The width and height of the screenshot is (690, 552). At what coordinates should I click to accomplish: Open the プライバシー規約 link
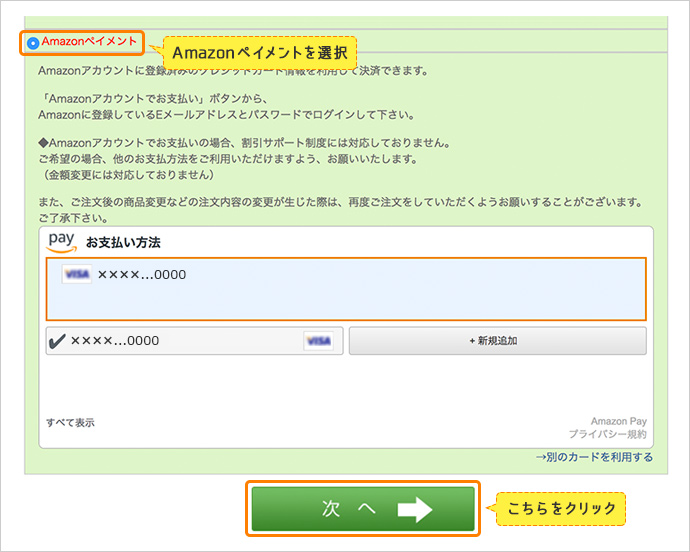tap(608, 434)
